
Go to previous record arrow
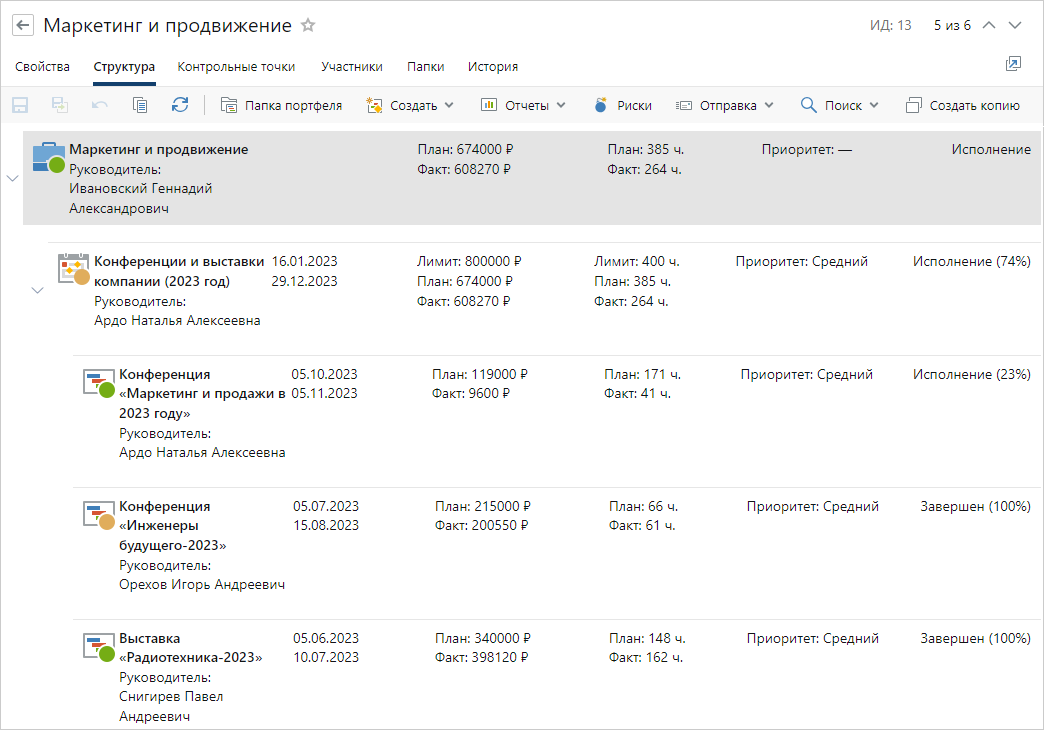point(989,26)
